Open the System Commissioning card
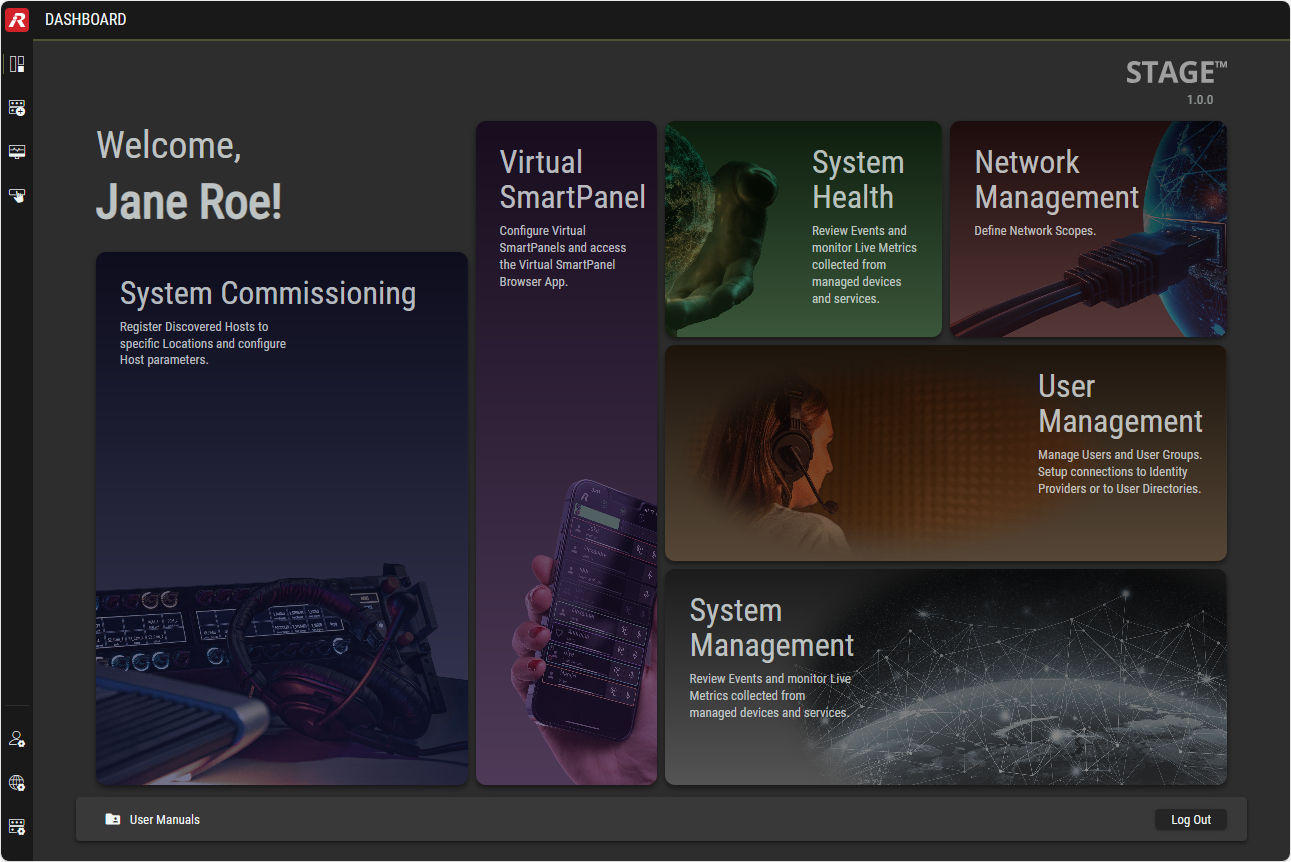This screenshot has height=862, width=1291. [x=282, y=518]
